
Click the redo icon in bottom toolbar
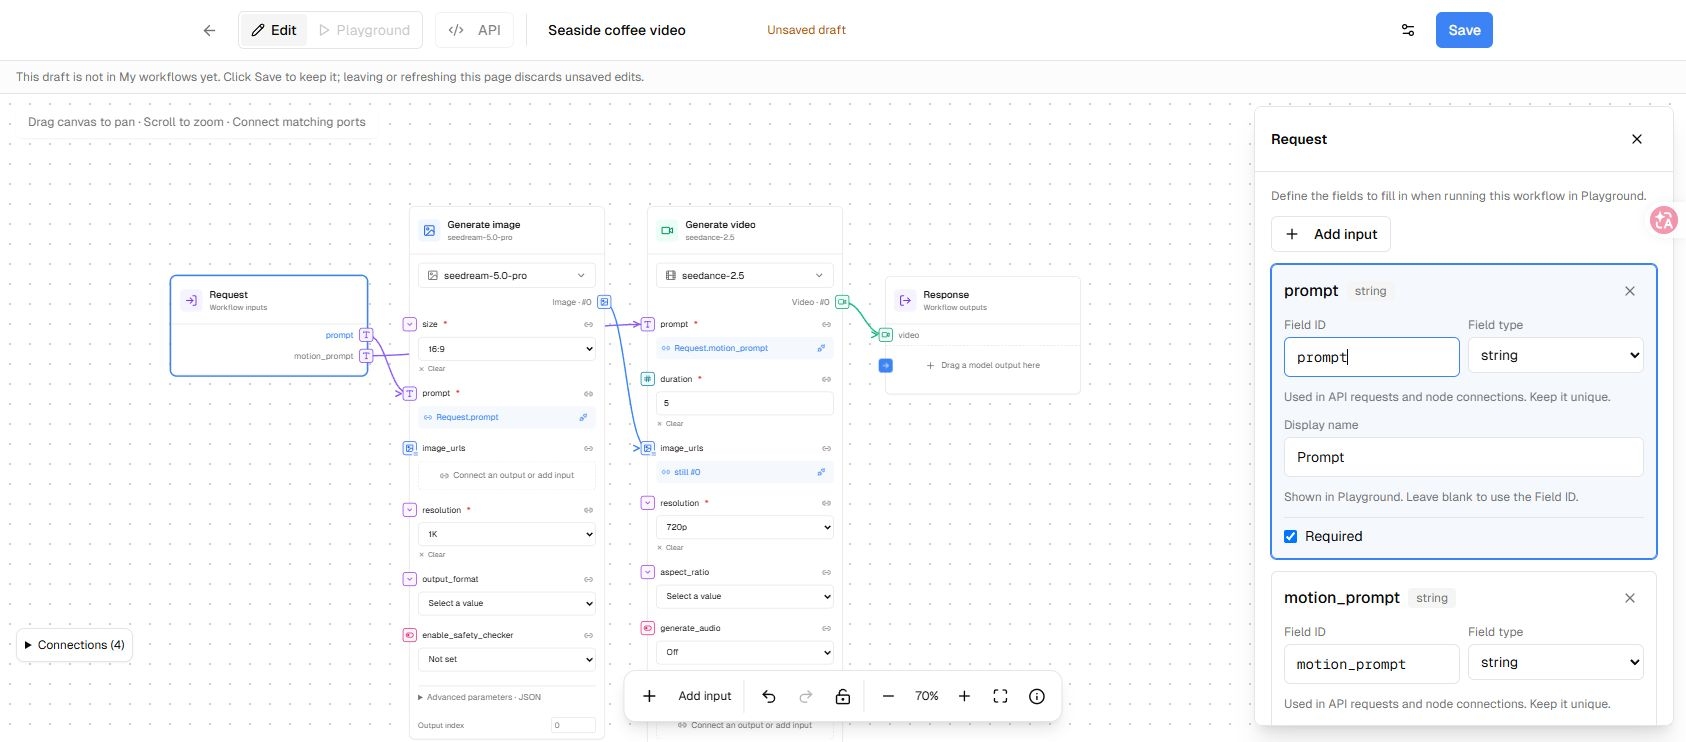pos(806,696)
